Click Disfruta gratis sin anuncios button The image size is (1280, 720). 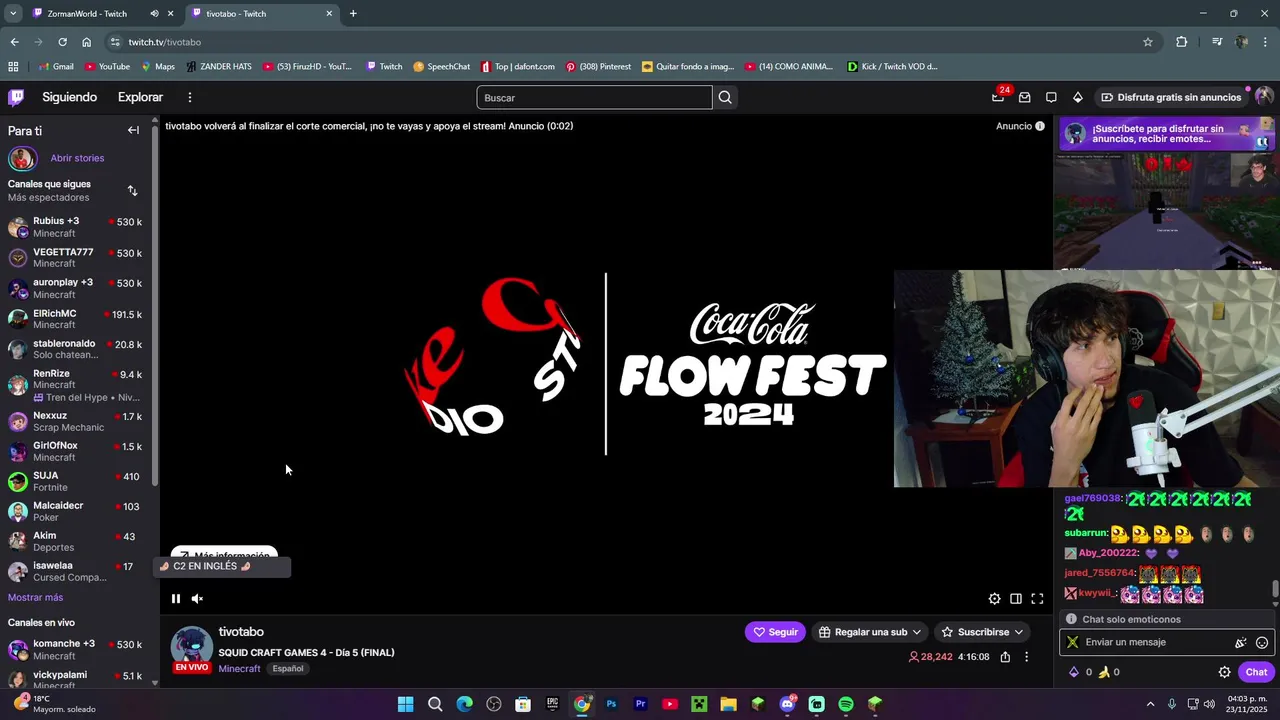1170,97
